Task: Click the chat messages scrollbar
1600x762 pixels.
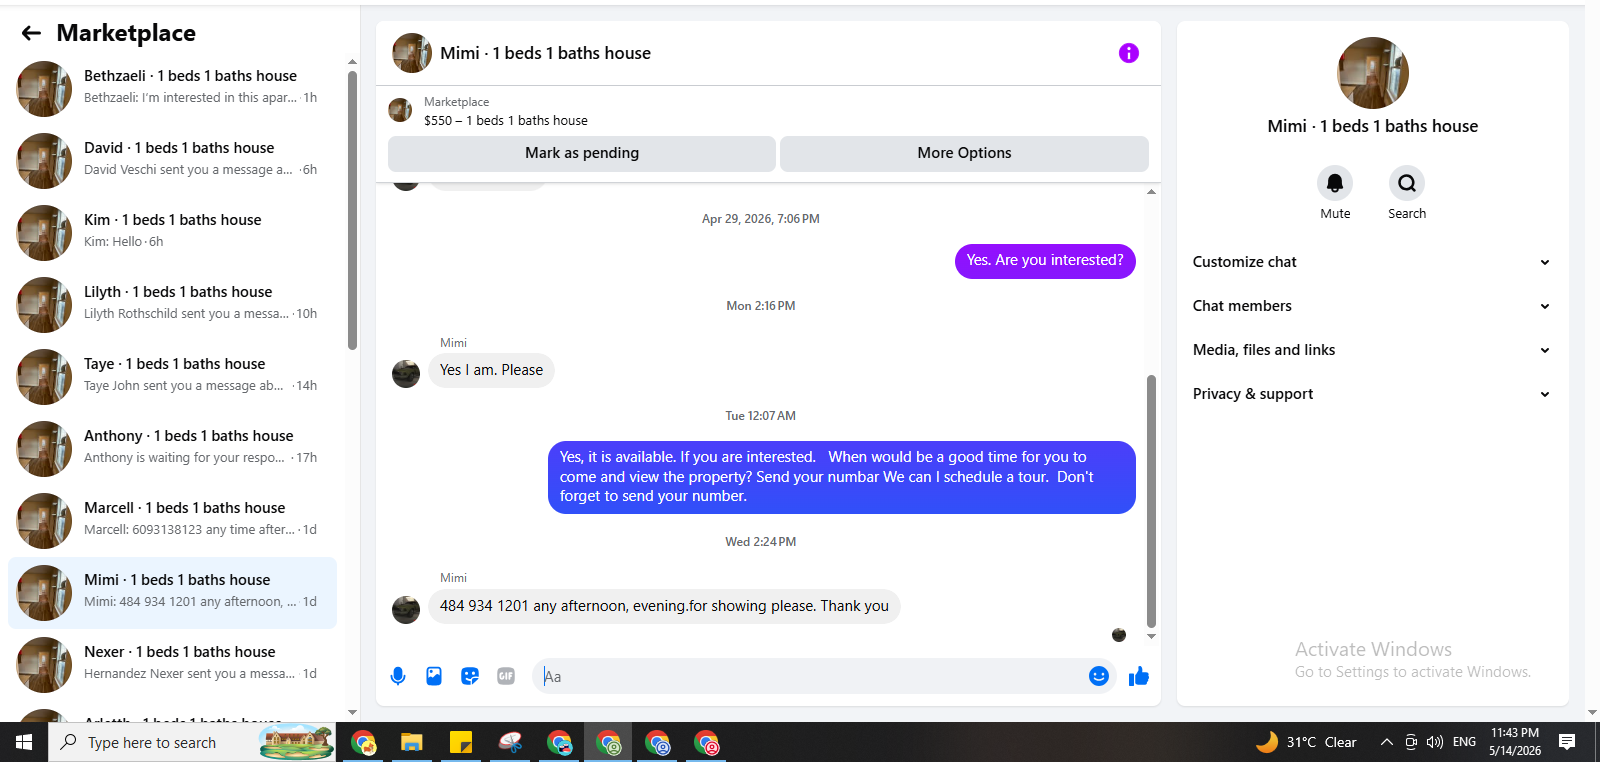Action: tap(1151, 500)
